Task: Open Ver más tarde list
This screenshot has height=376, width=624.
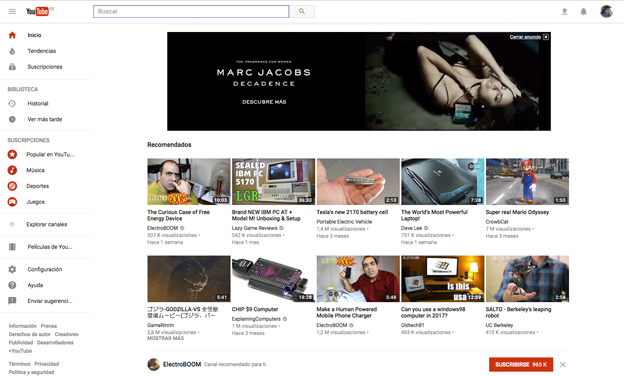Action: [x=45, y=119]
